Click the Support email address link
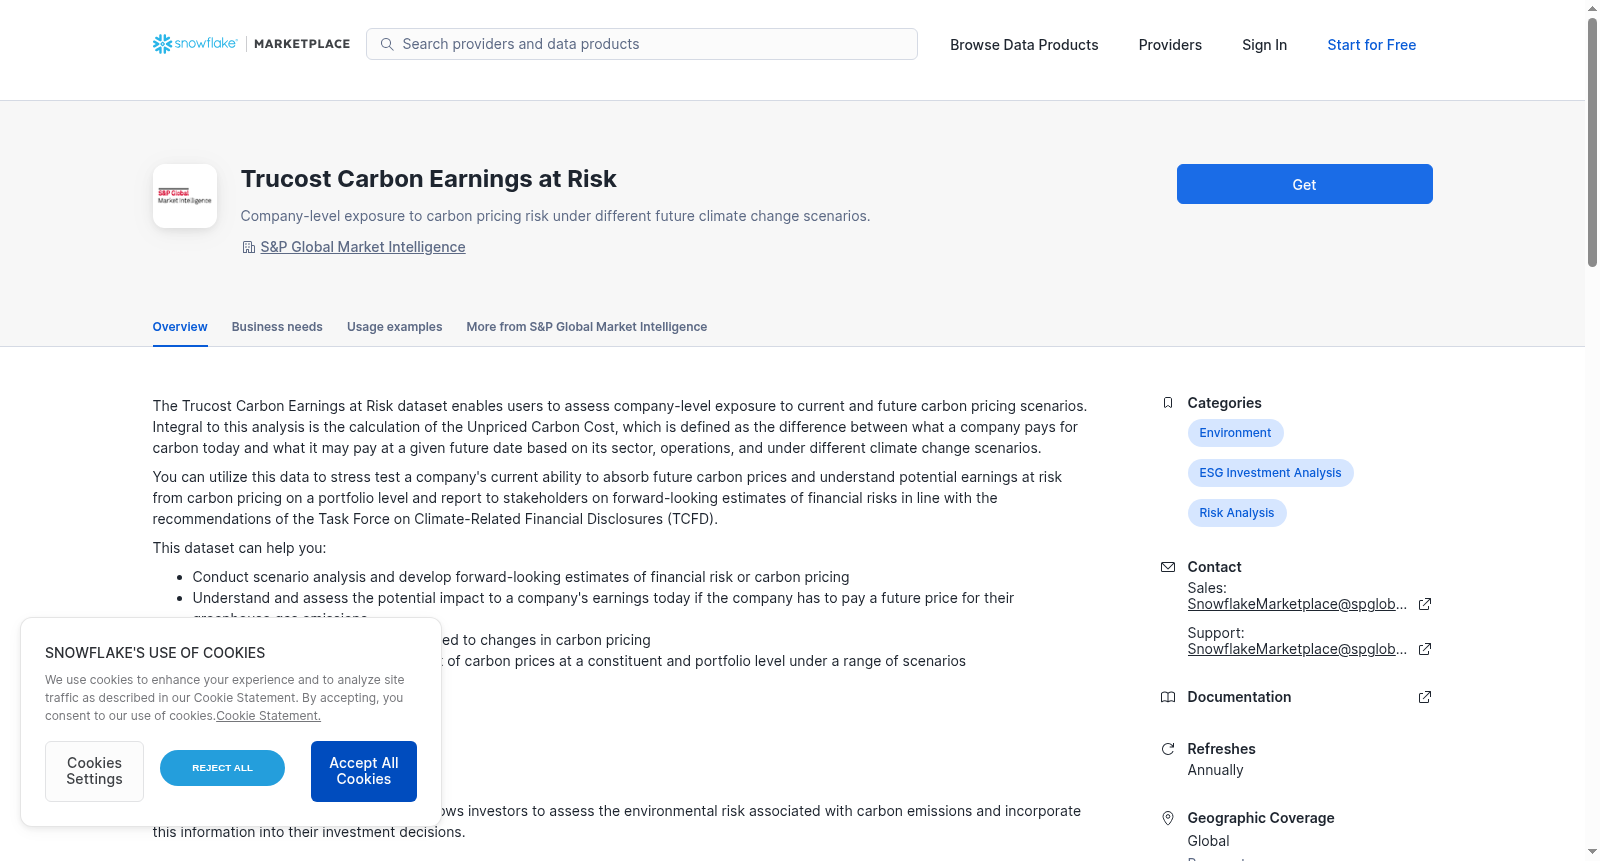Image resolution: width=1600 pixels, height=861 pixels. (x=1297, y=649)
